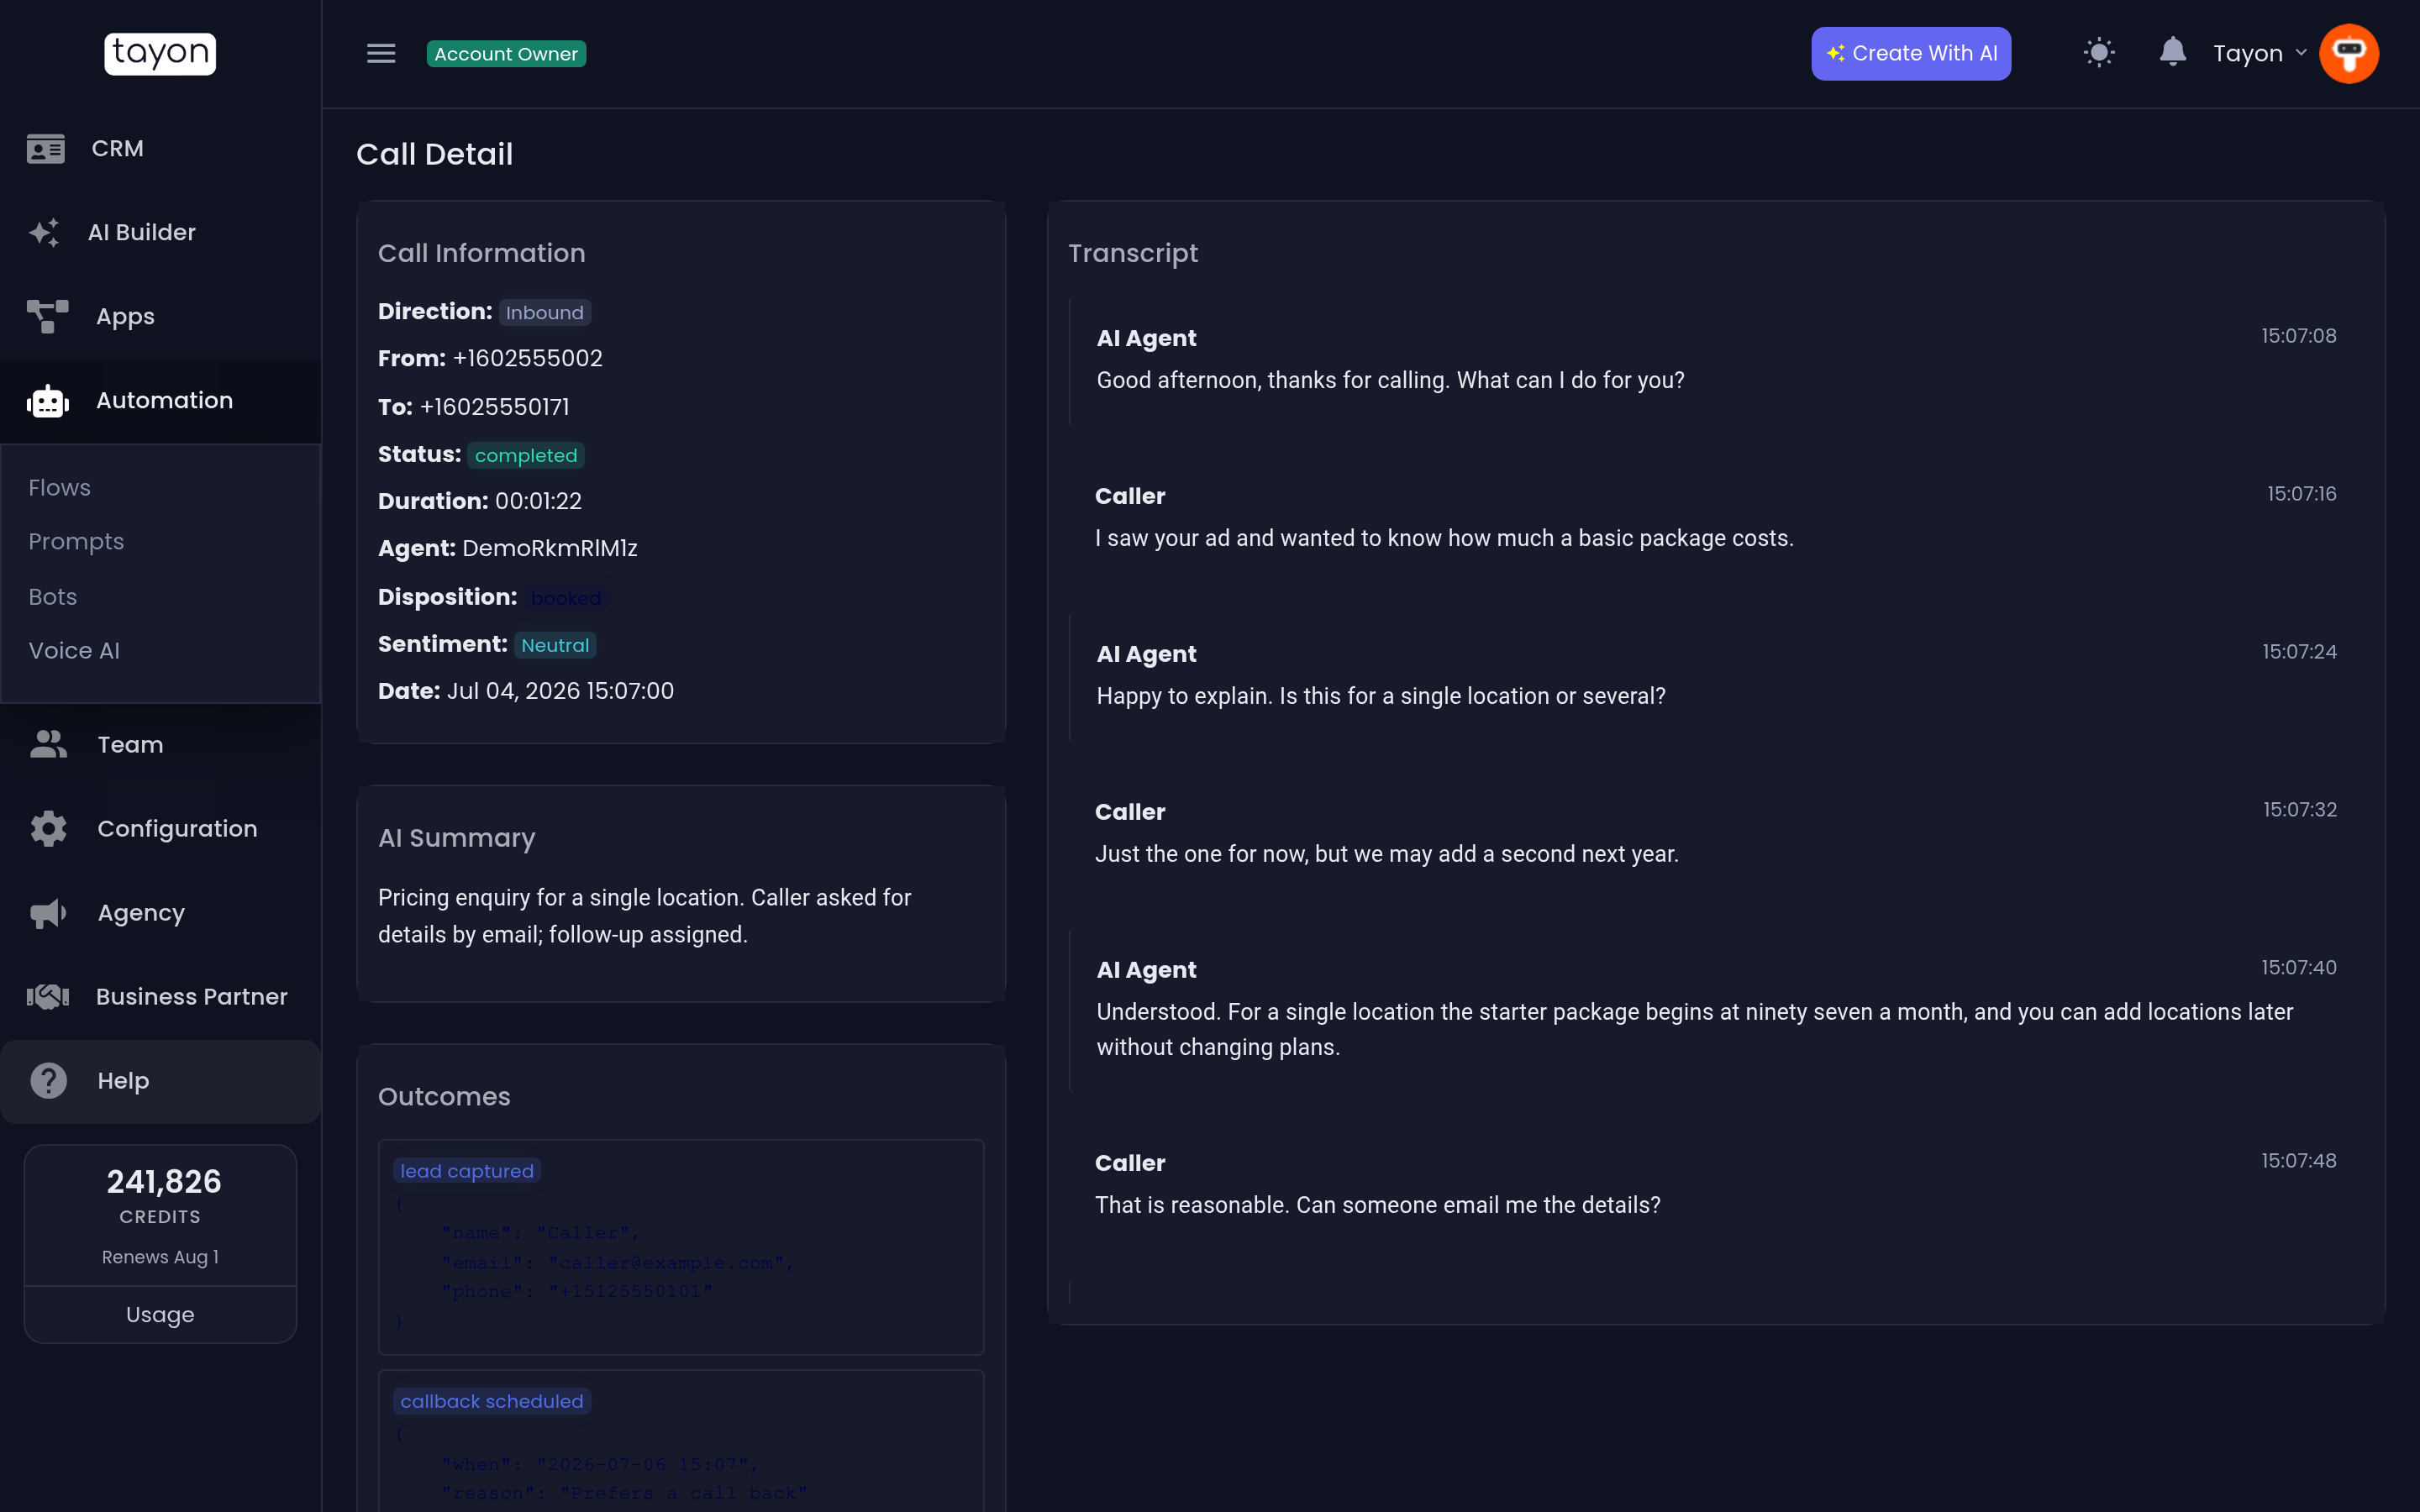The height and width of the screenshot is (1512, 2420).
Task: Expand Agency menu label
Action: 141,913
